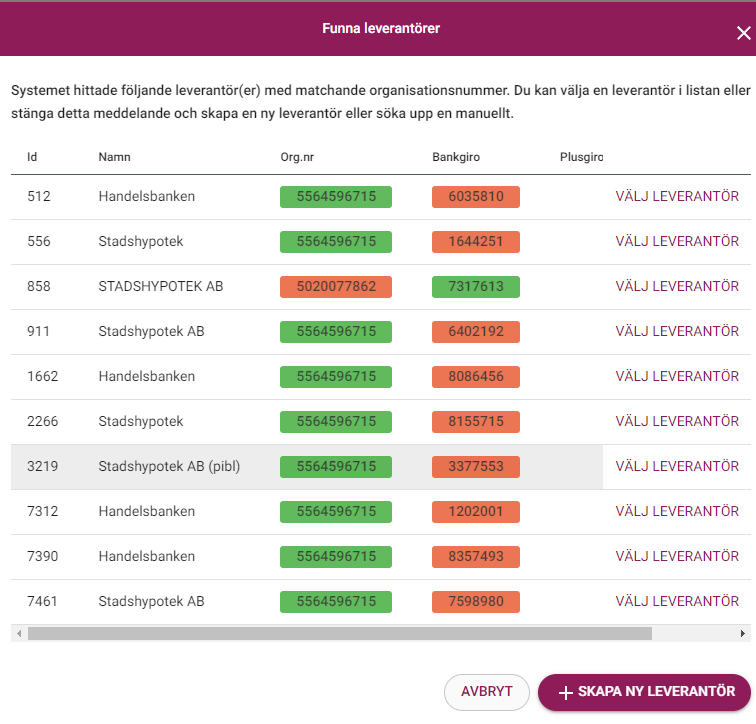This screenshot has height=724, width=756.
Task: Click the bankgiro 7598980 badge
Action: pos(476,602)
